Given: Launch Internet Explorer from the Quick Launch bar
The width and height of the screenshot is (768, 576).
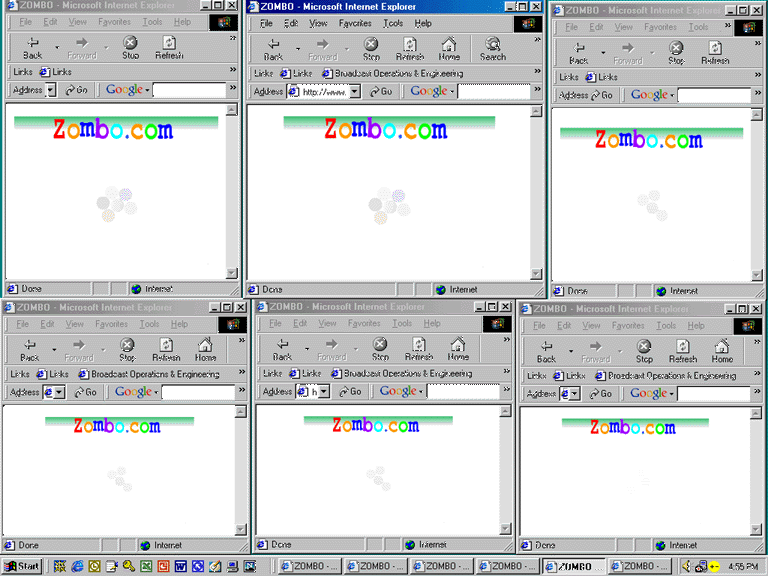Looking at the screenshot, I should point(77,566).
